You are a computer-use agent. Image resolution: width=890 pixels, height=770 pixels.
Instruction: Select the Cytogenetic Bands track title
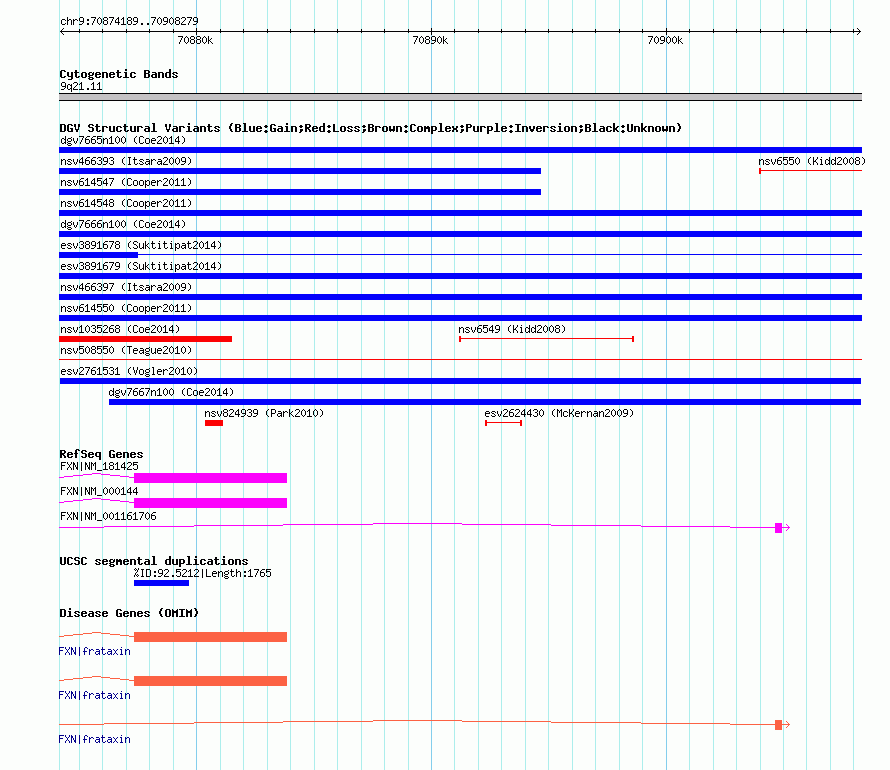(x=119, y=74)
